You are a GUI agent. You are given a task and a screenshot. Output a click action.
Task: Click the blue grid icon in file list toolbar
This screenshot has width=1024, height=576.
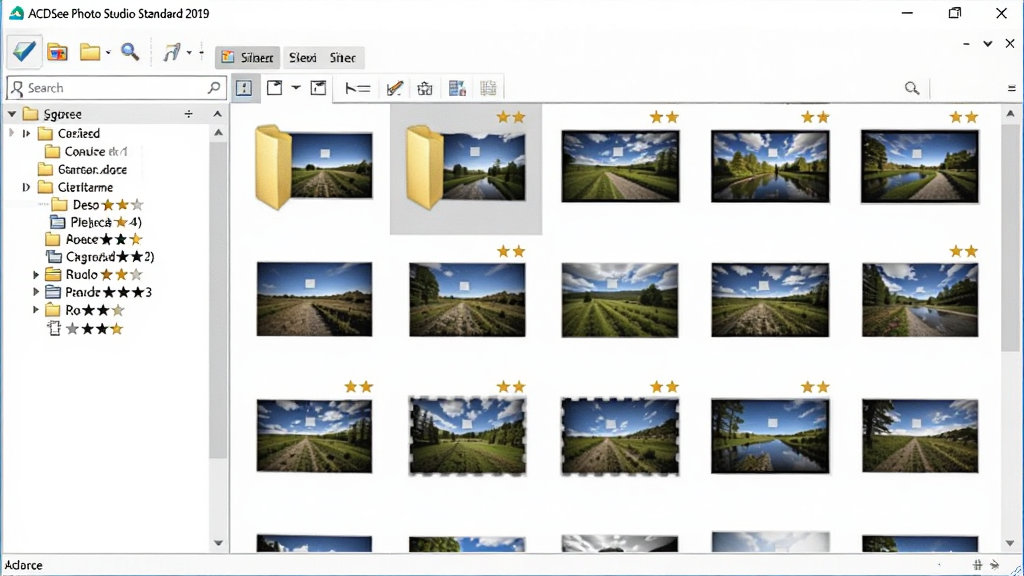tap(457, 88)
